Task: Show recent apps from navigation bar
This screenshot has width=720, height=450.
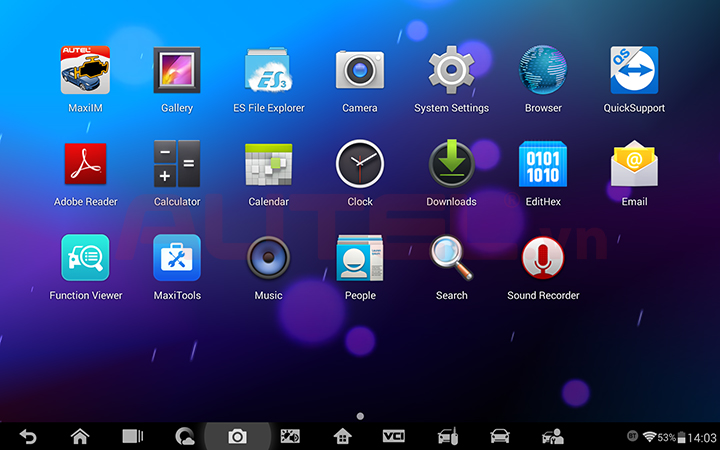Action: coord(133,436)
